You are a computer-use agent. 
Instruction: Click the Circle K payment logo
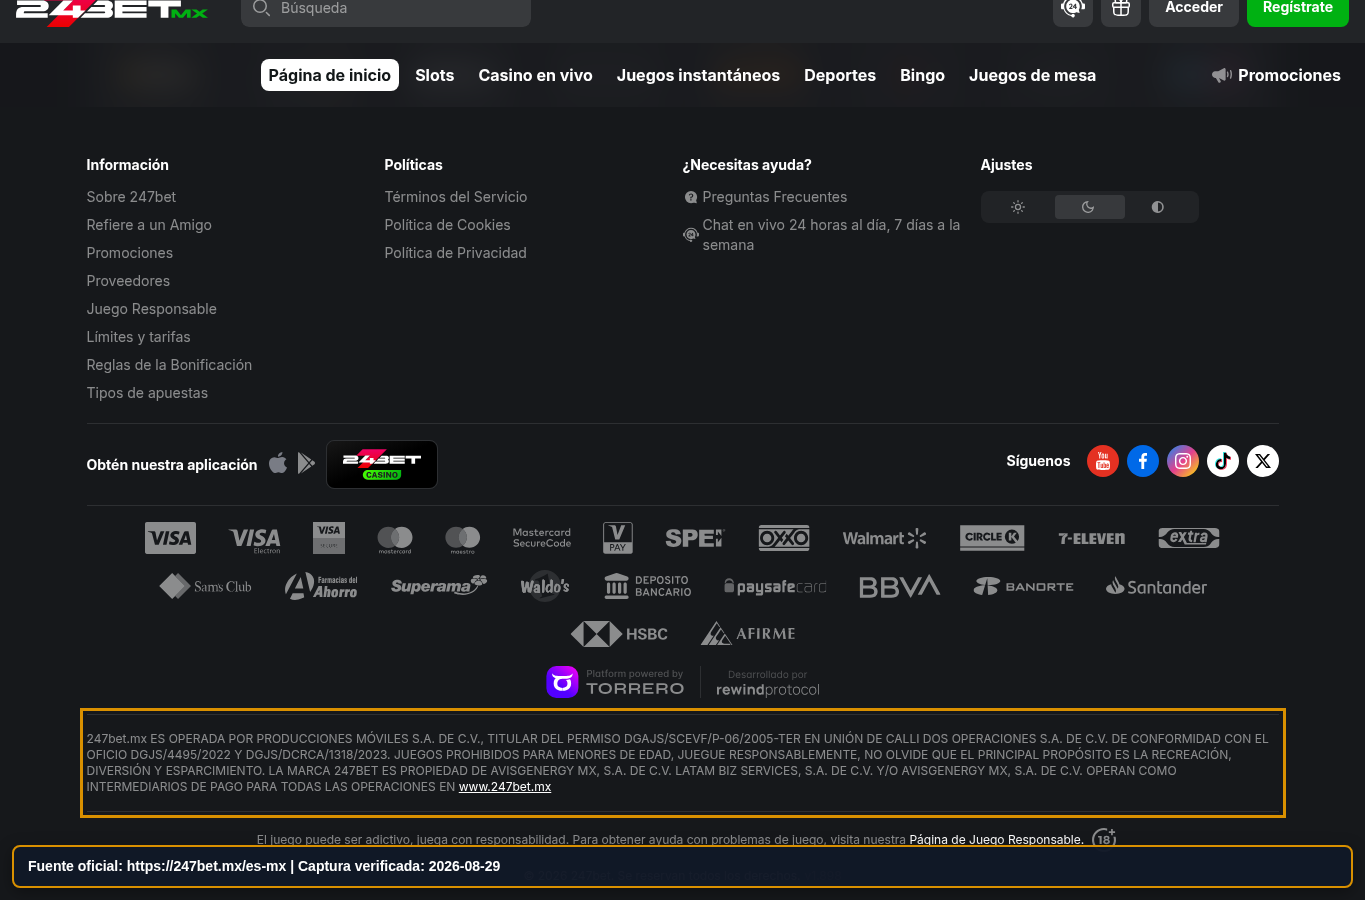992,537
